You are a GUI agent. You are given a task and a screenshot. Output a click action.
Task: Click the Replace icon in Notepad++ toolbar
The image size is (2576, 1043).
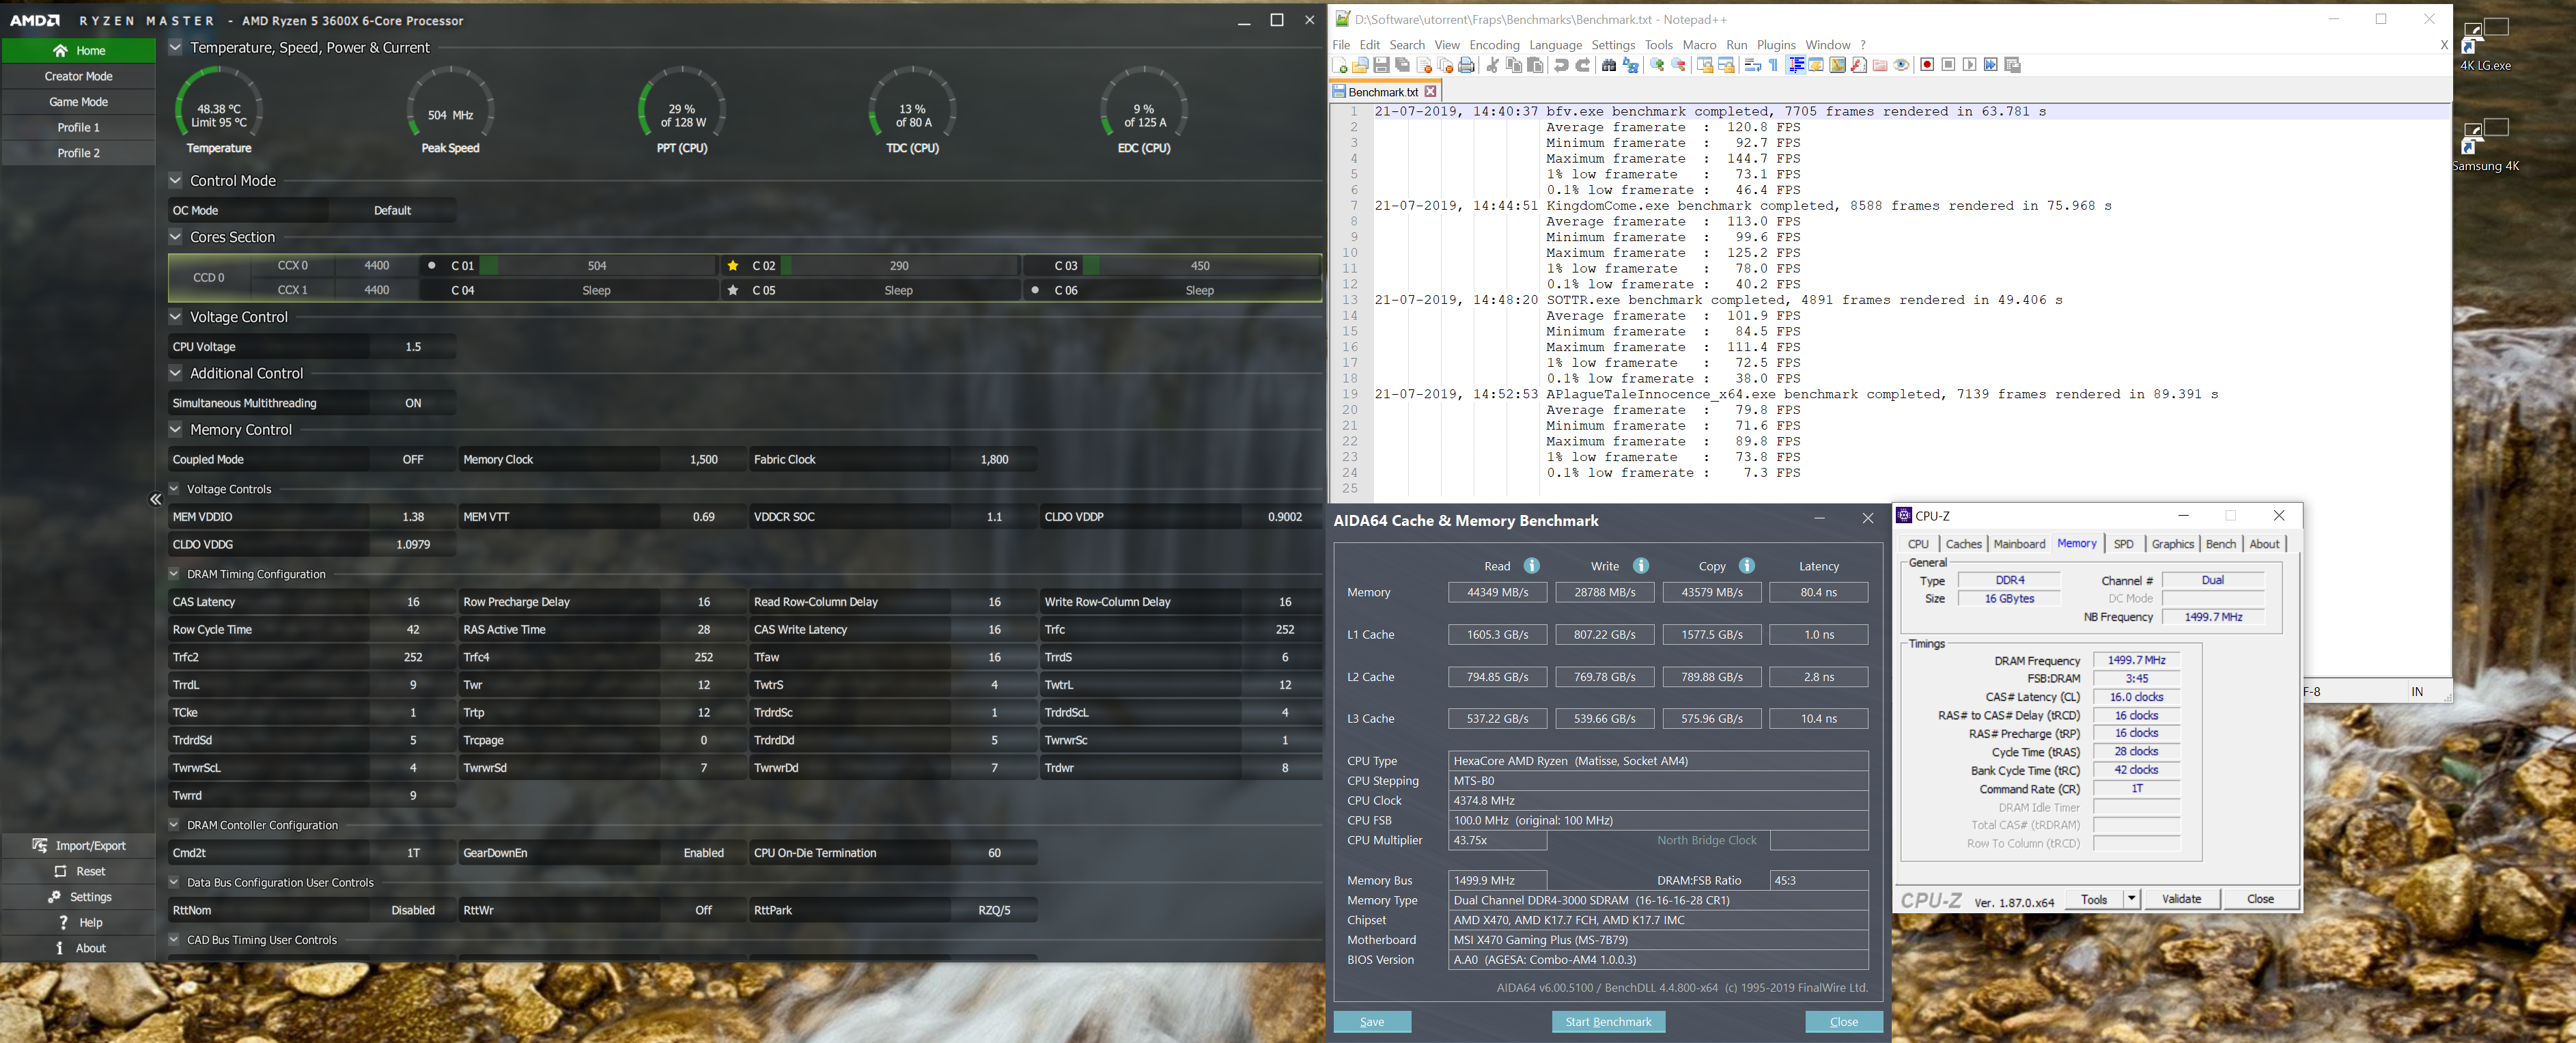point(1630,65)
